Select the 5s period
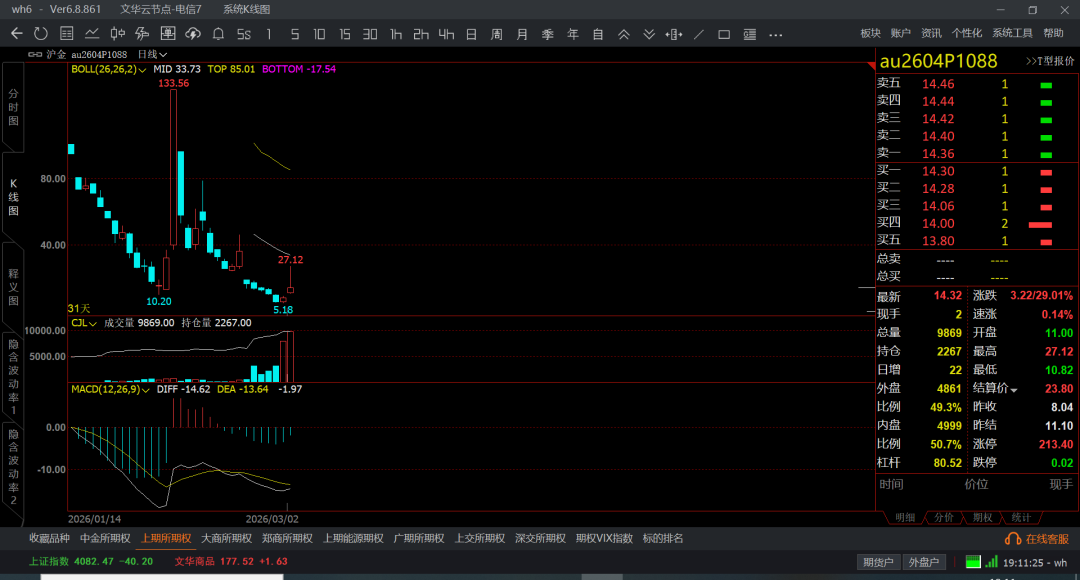Image resolution: width=1080 pixels, height=580 pixels. 244,34
